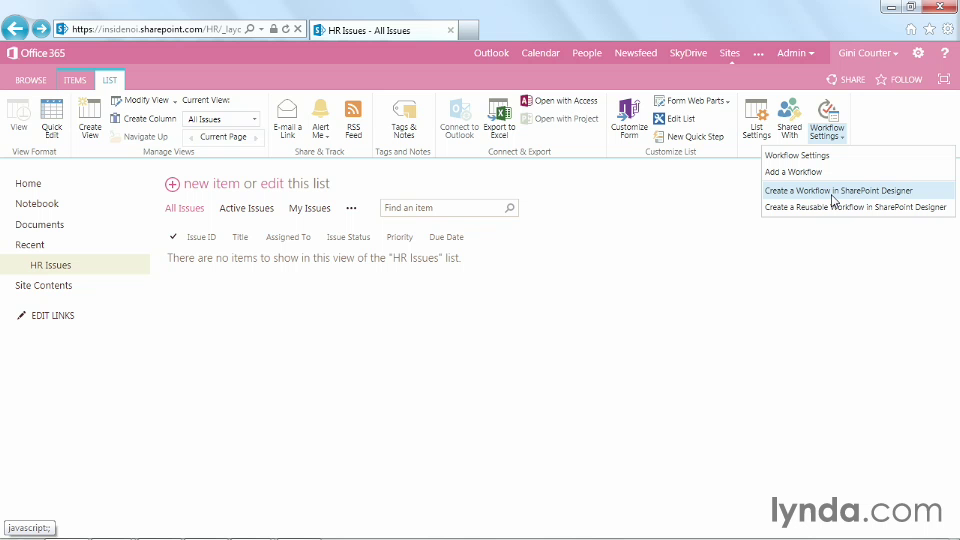Click Create Column

pyautogui.click(x=143, y=119)
